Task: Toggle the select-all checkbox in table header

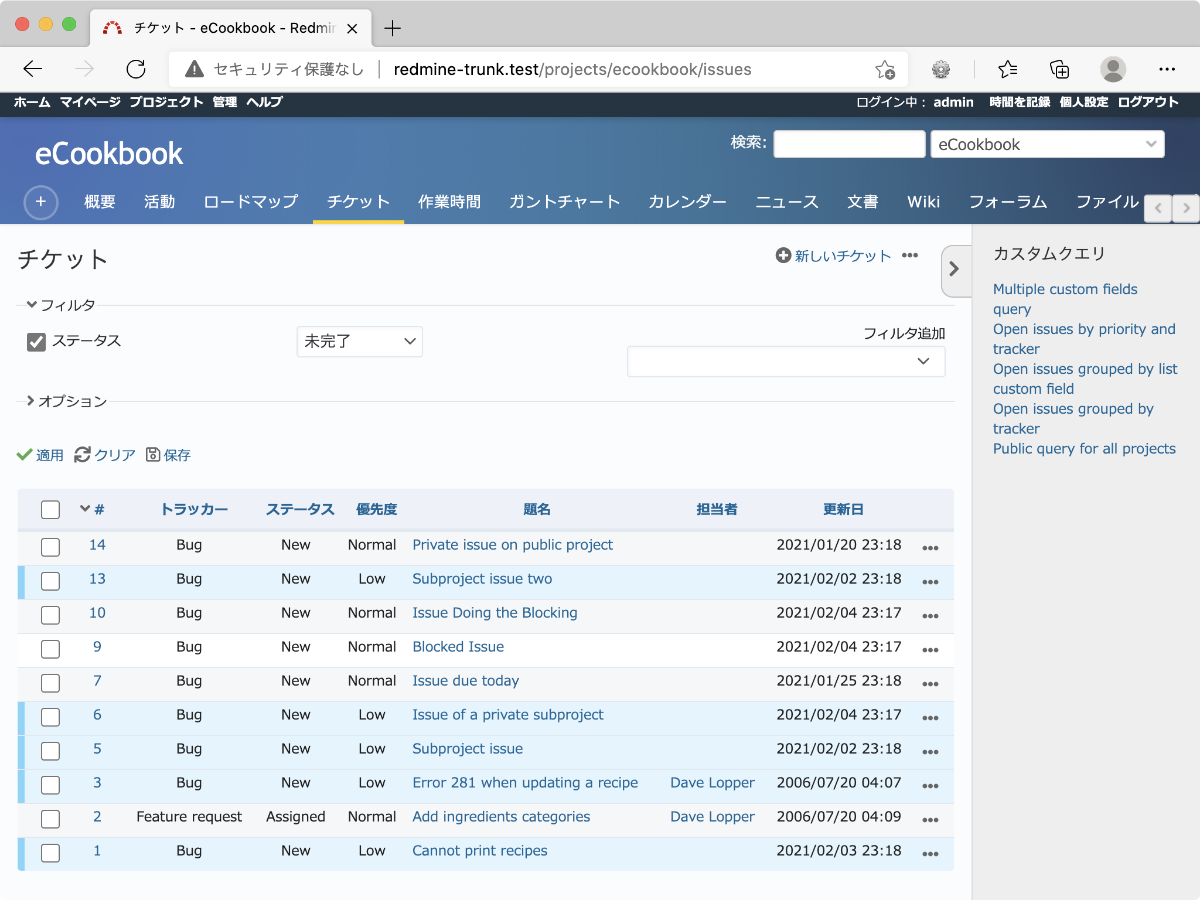Action: pos(50,510)
